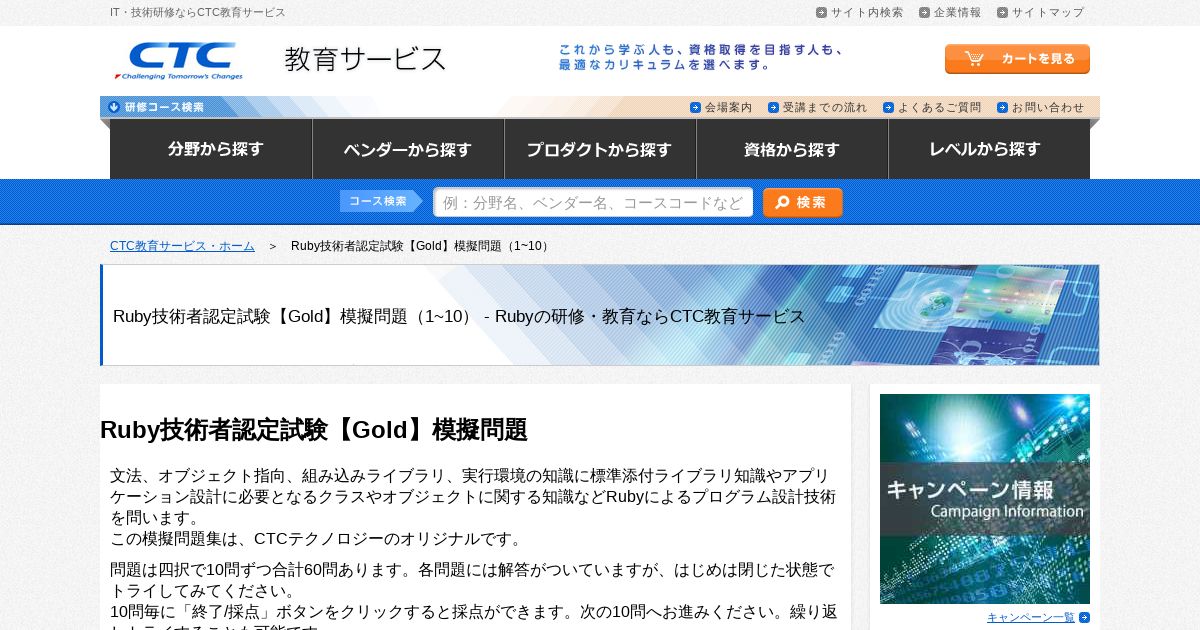Open お問い合わせ page
Viewport: 1200px width, 630px height.
[x=1048, y=107]
